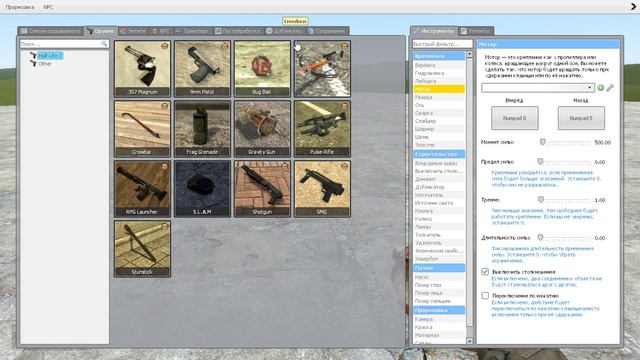Click the green add preset icon

[x=600, y=88]
